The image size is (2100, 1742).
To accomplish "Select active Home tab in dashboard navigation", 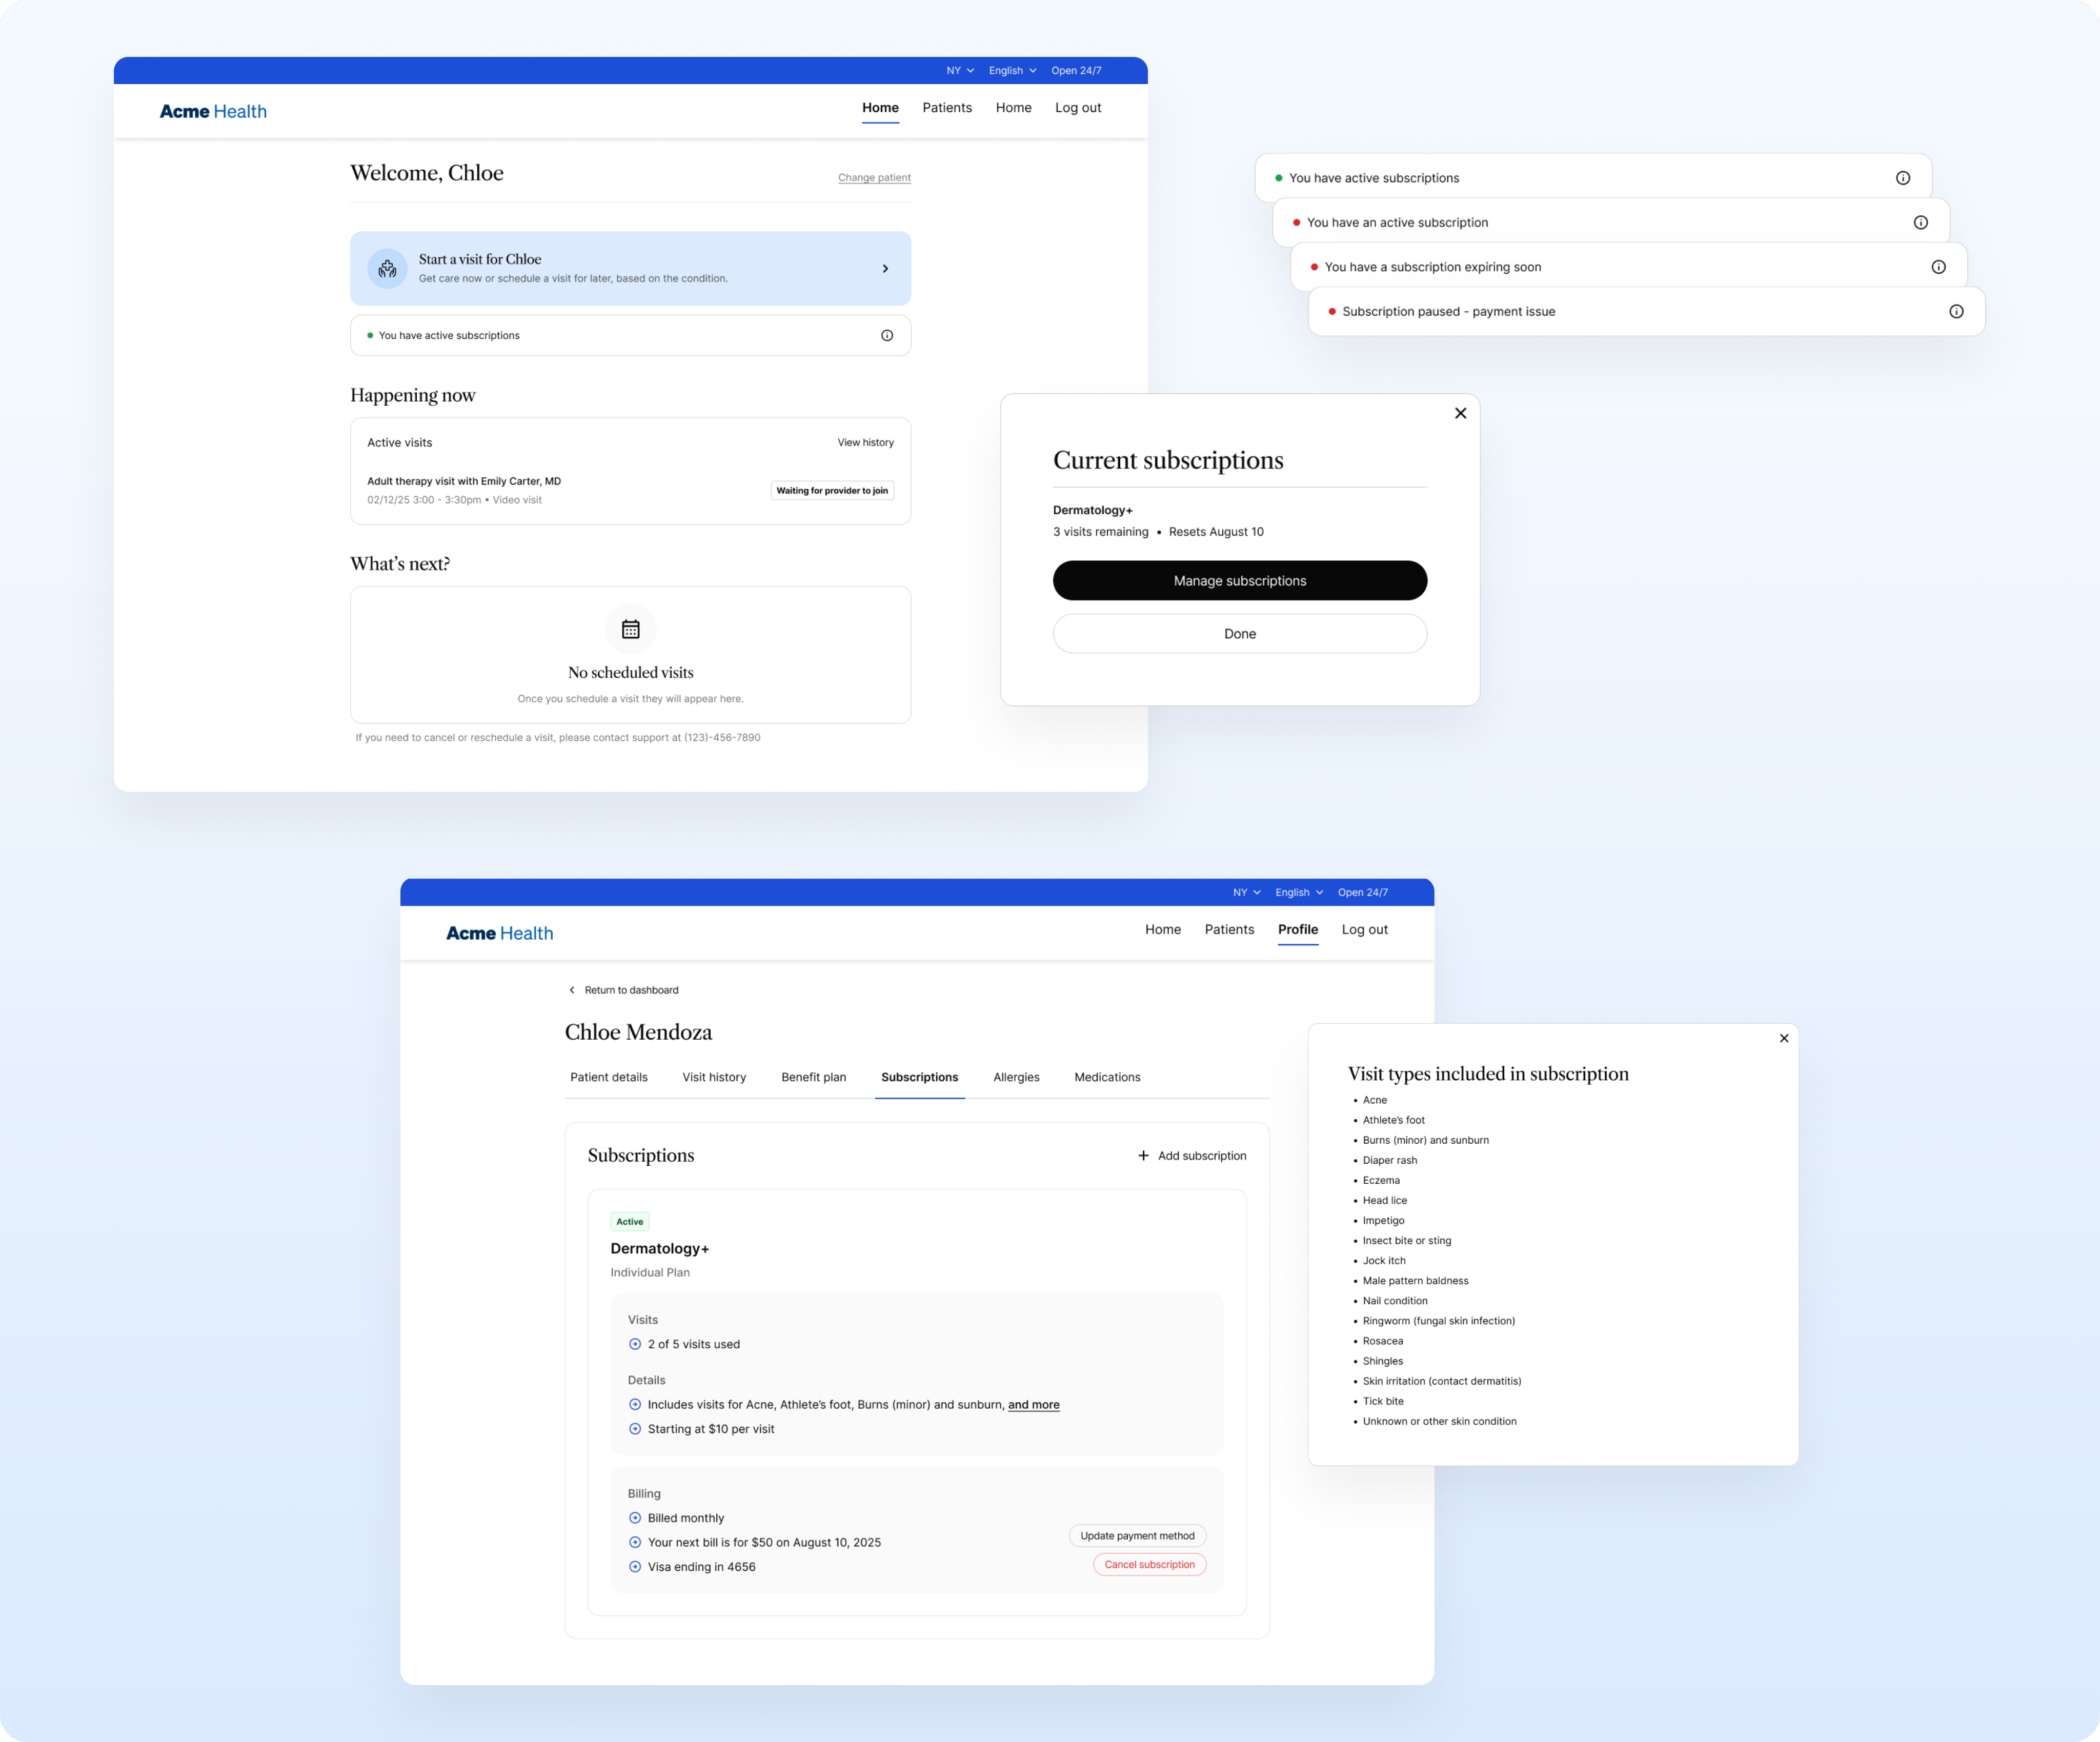I will pos(880,108).
